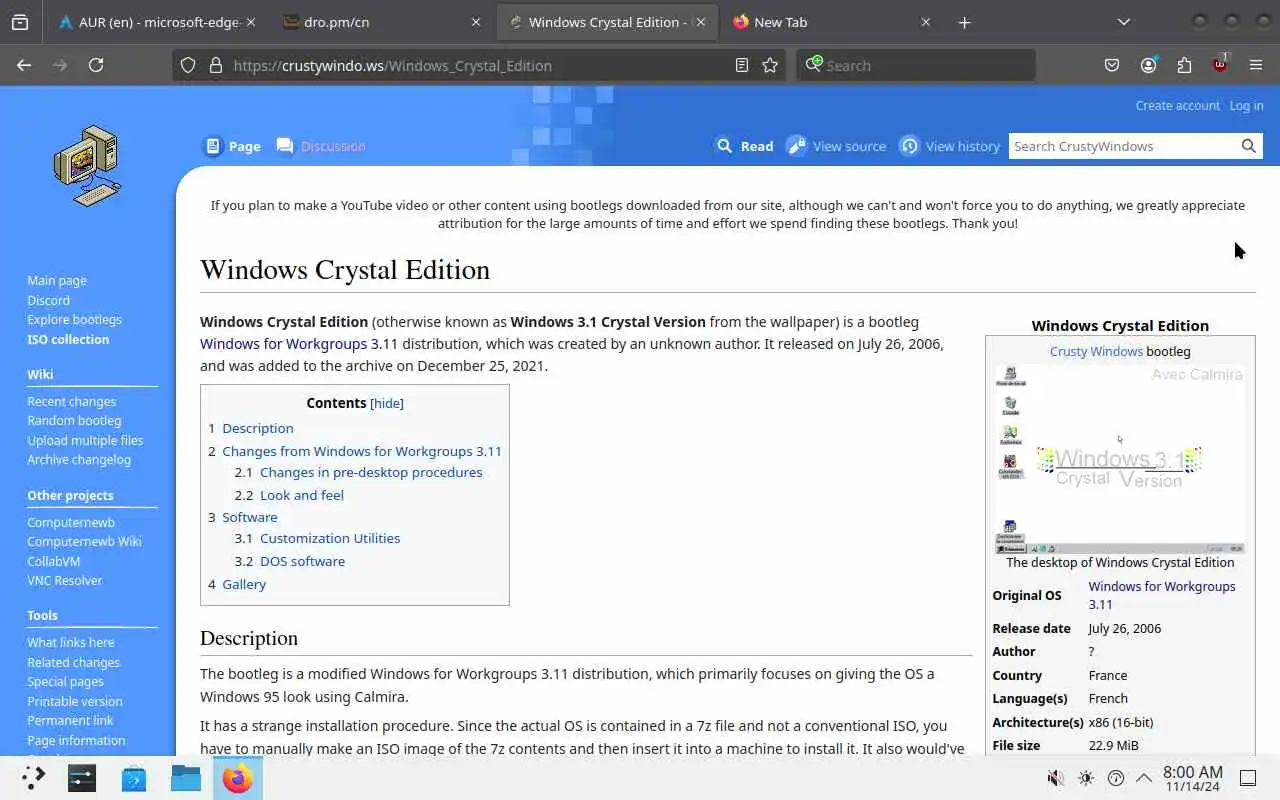Screen dimensions: 1280x800
Task: Jump to Changes in pre-desktop procedures
Action: pyautogui.click(x=371, y=472)
